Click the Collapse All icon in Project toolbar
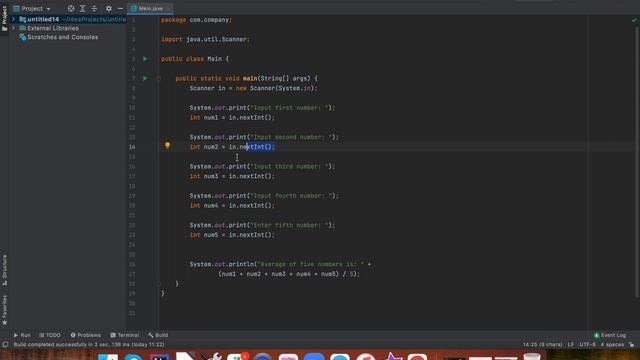 coord(94,9)
